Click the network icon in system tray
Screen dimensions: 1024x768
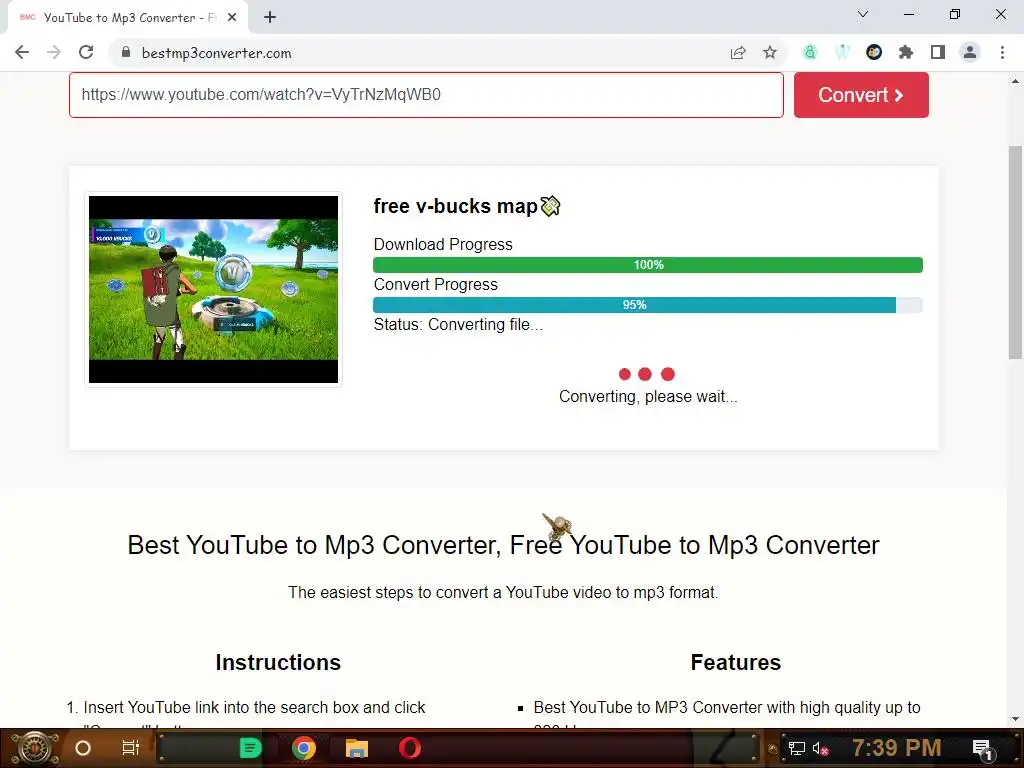click(x=797, y=748)
